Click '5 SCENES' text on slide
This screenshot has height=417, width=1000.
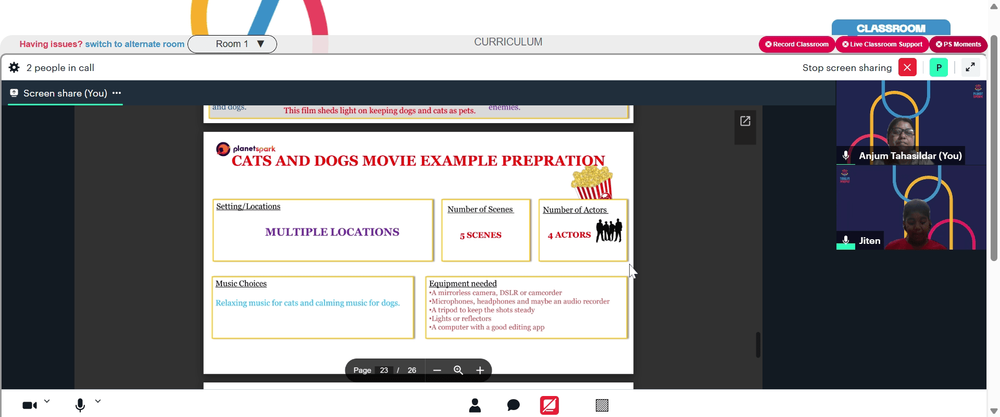coord(480,235)
